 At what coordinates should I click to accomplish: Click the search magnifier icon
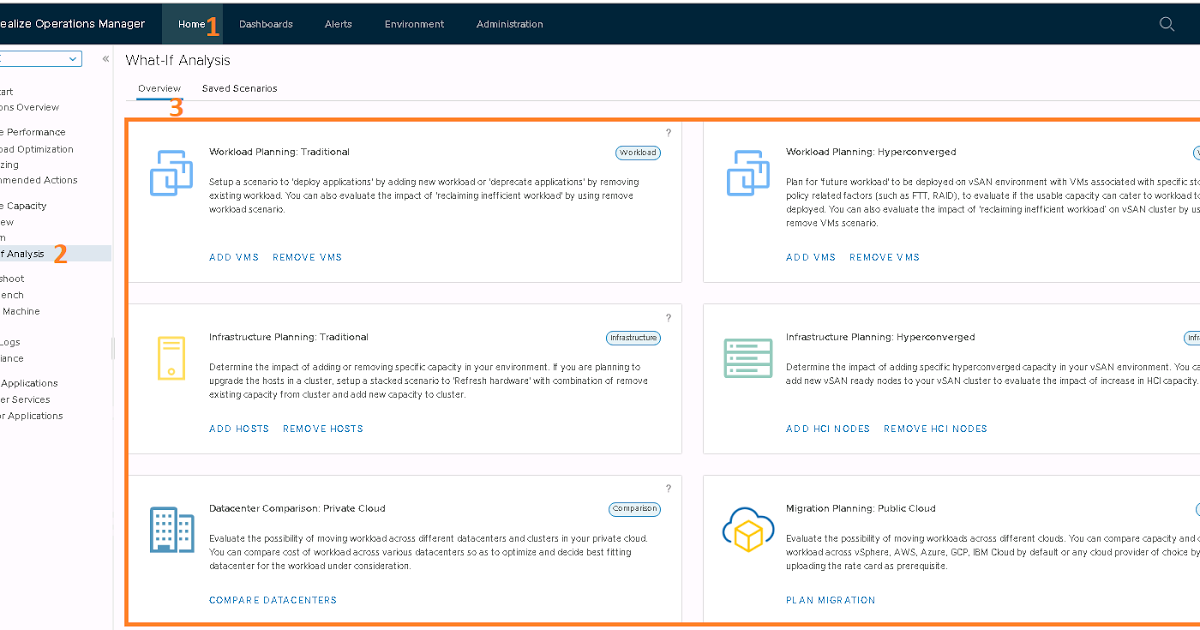coord(1166,24)
